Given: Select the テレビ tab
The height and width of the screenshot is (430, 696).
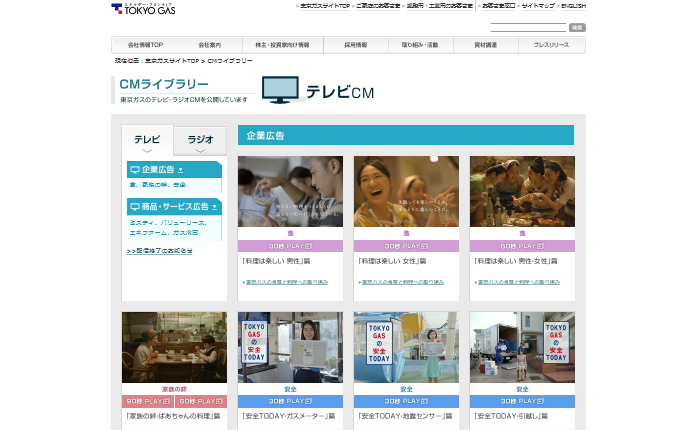Looking at the screenshot, I should [147, 140].
